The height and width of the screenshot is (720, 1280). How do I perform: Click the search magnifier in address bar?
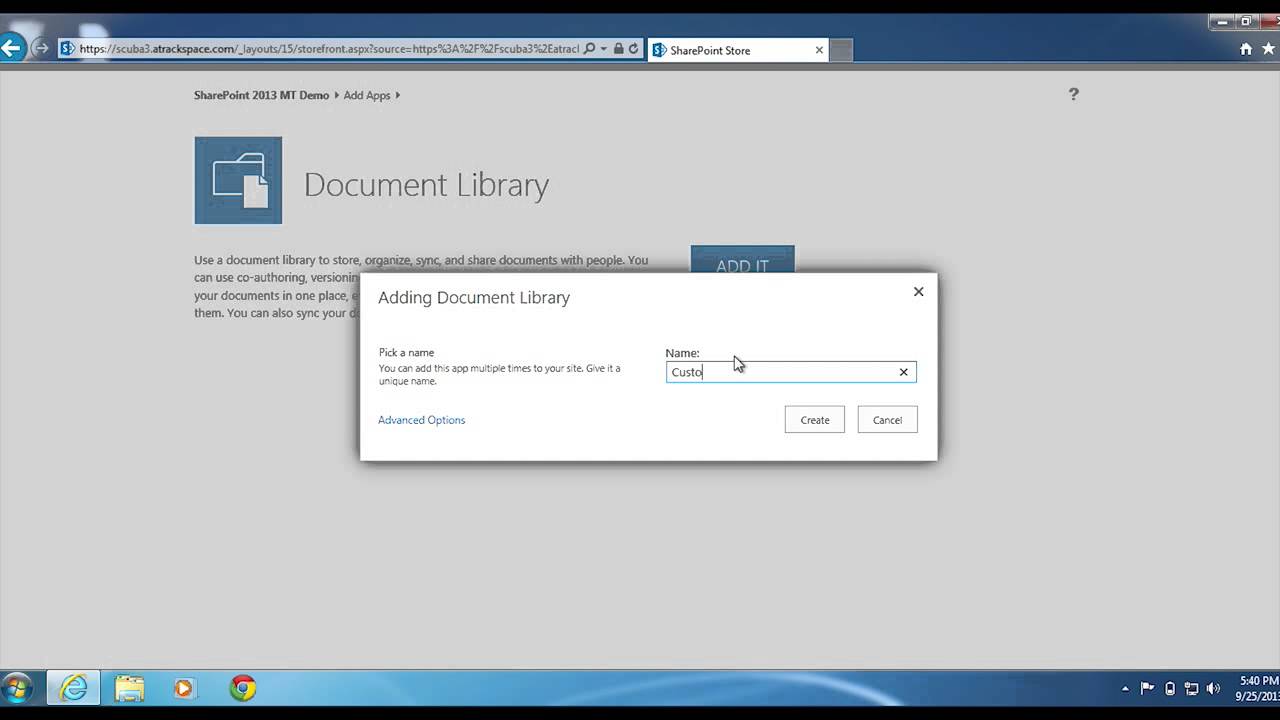tap(589, 48)
